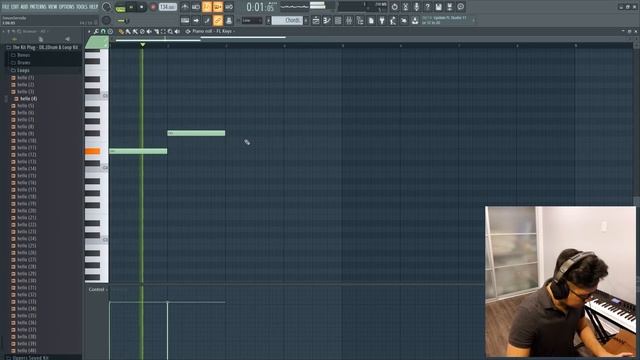Click the multilink-to-controllers icon
The image size is (640, 360).
pos(229,20)
